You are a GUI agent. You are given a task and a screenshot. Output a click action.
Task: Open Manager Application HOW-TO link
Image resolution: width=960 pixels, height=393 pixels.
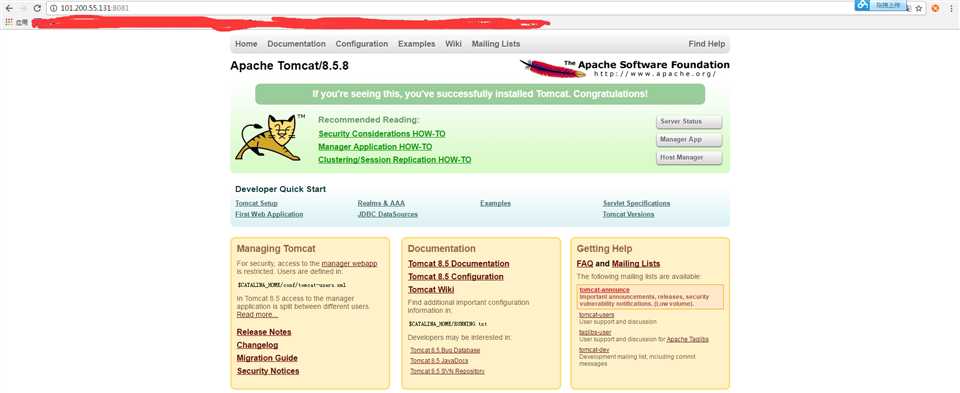tap(375, 147)
